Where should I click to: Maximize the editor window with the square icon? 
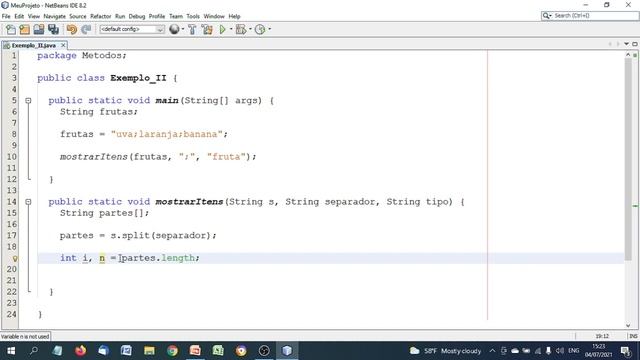click(x=635, y=44)
